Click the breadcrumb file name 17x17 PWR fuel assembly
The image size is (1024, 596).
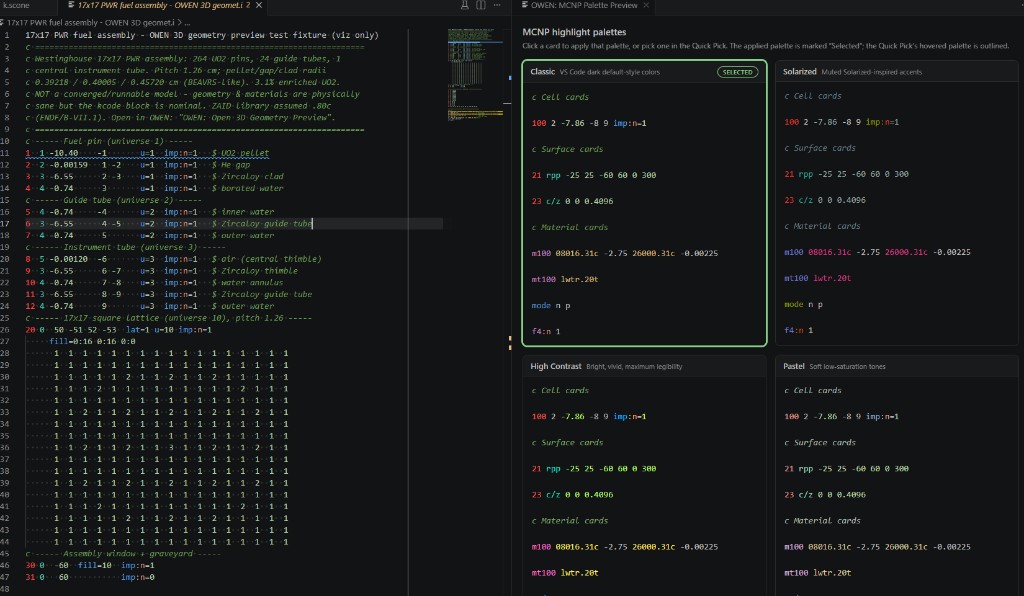tap(91, 23)
